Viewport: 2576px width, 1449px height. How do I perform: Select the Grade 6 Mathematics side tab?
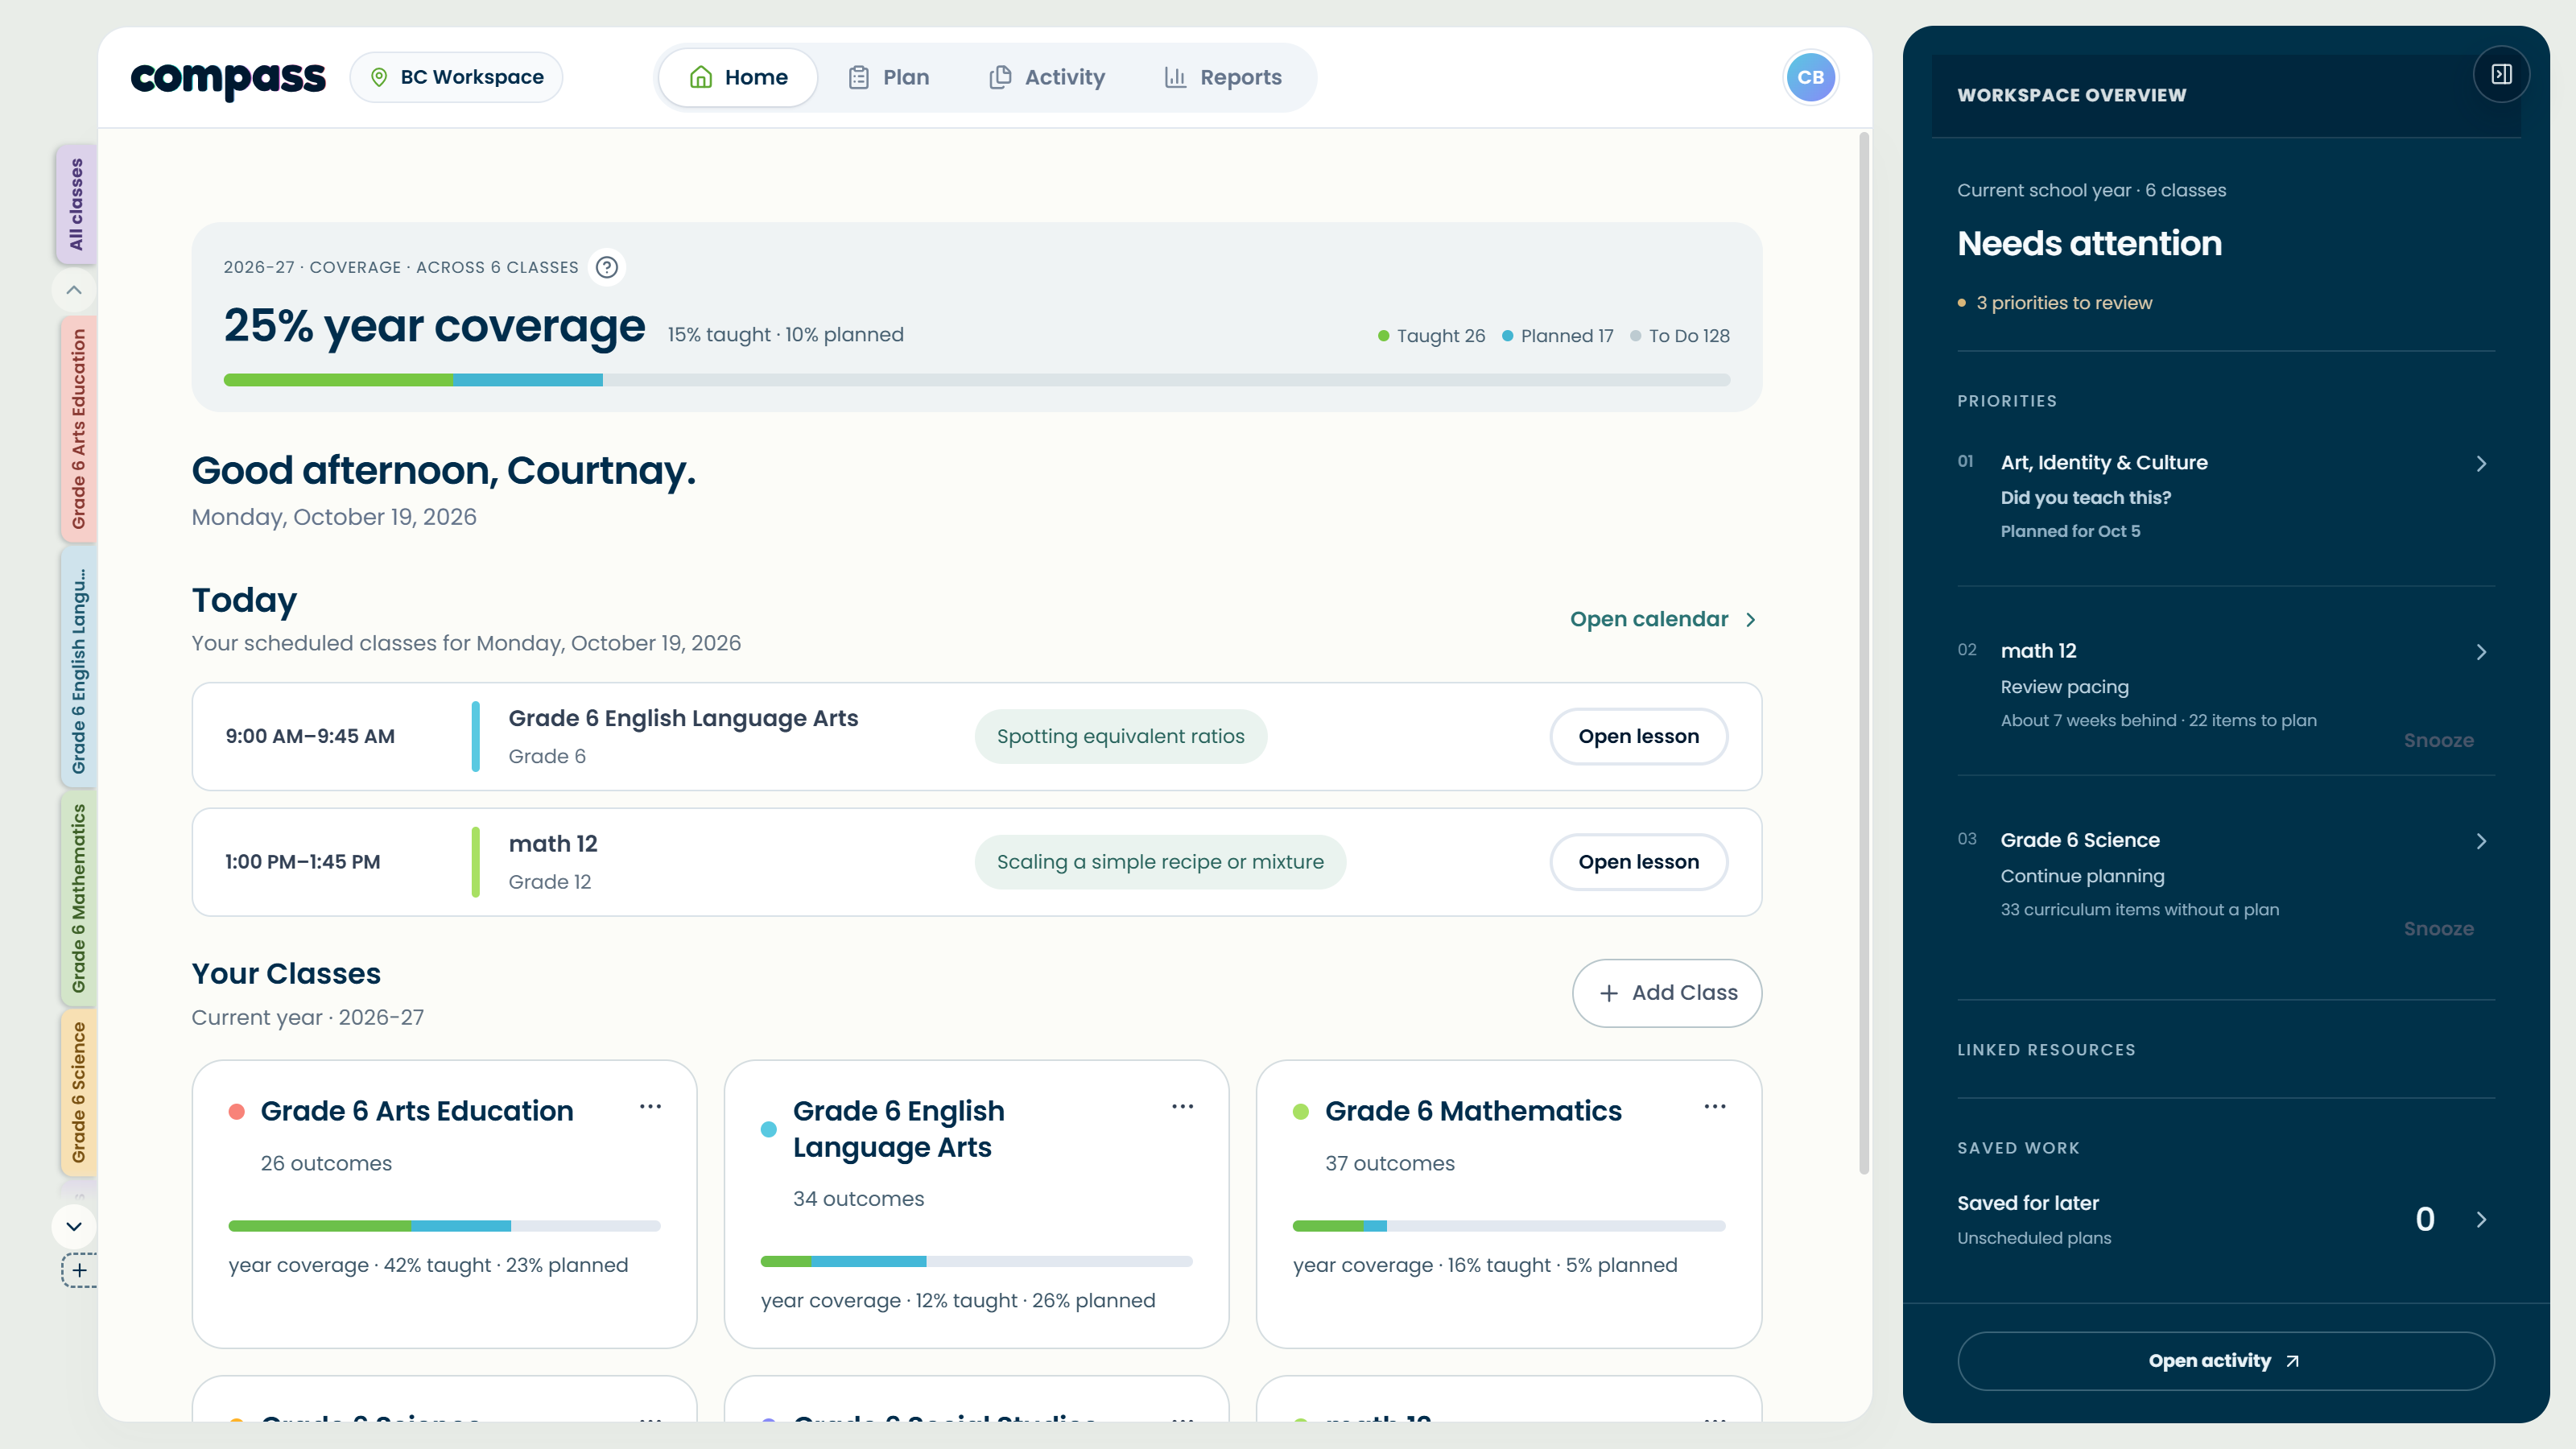click(78, 898)
